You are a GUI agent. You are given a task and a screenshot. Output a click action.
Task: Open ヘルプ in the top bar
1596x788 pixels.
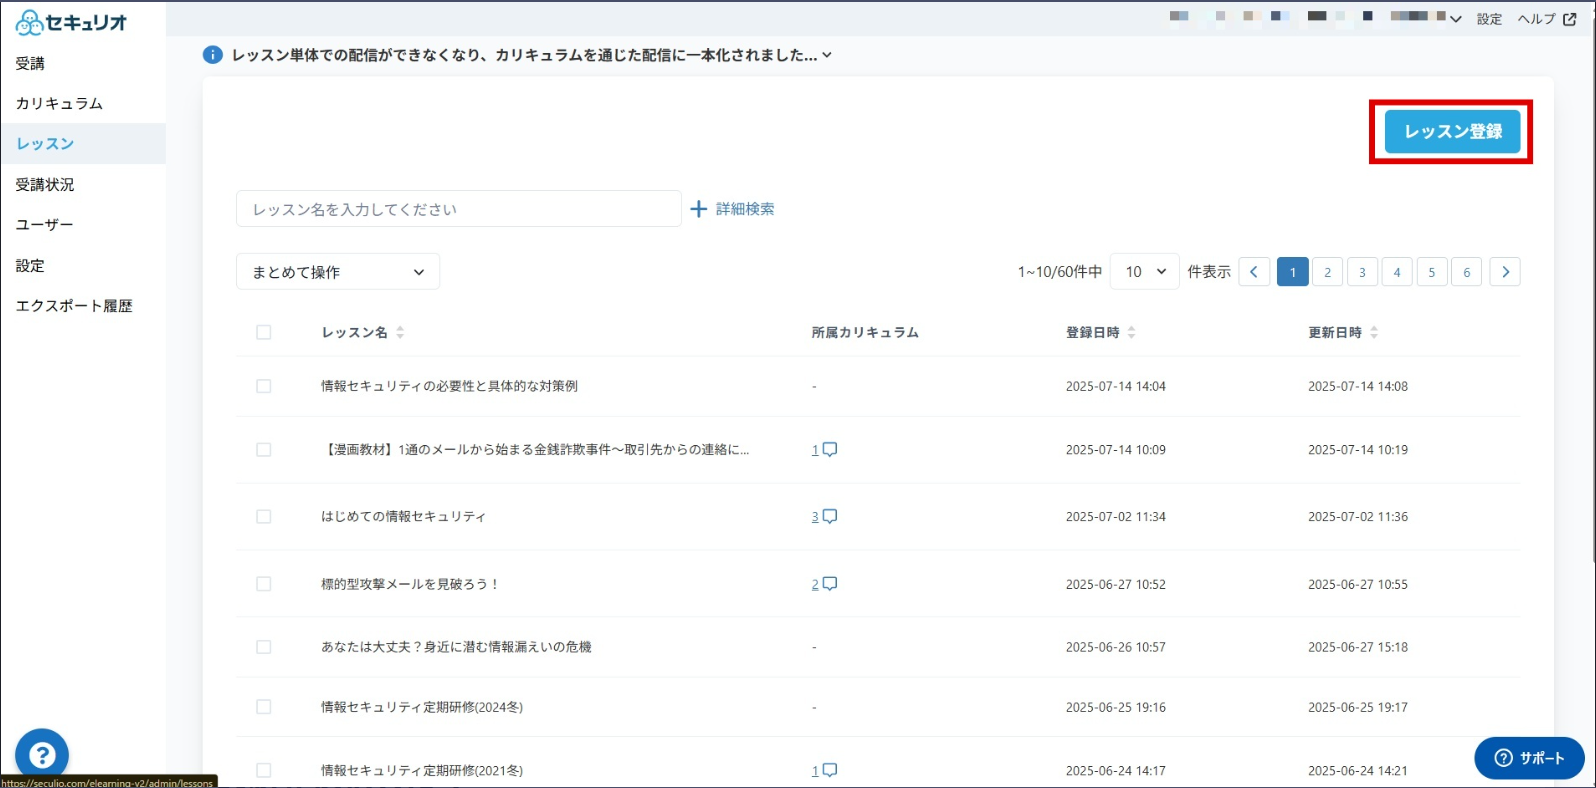[x=1536, y=19]
